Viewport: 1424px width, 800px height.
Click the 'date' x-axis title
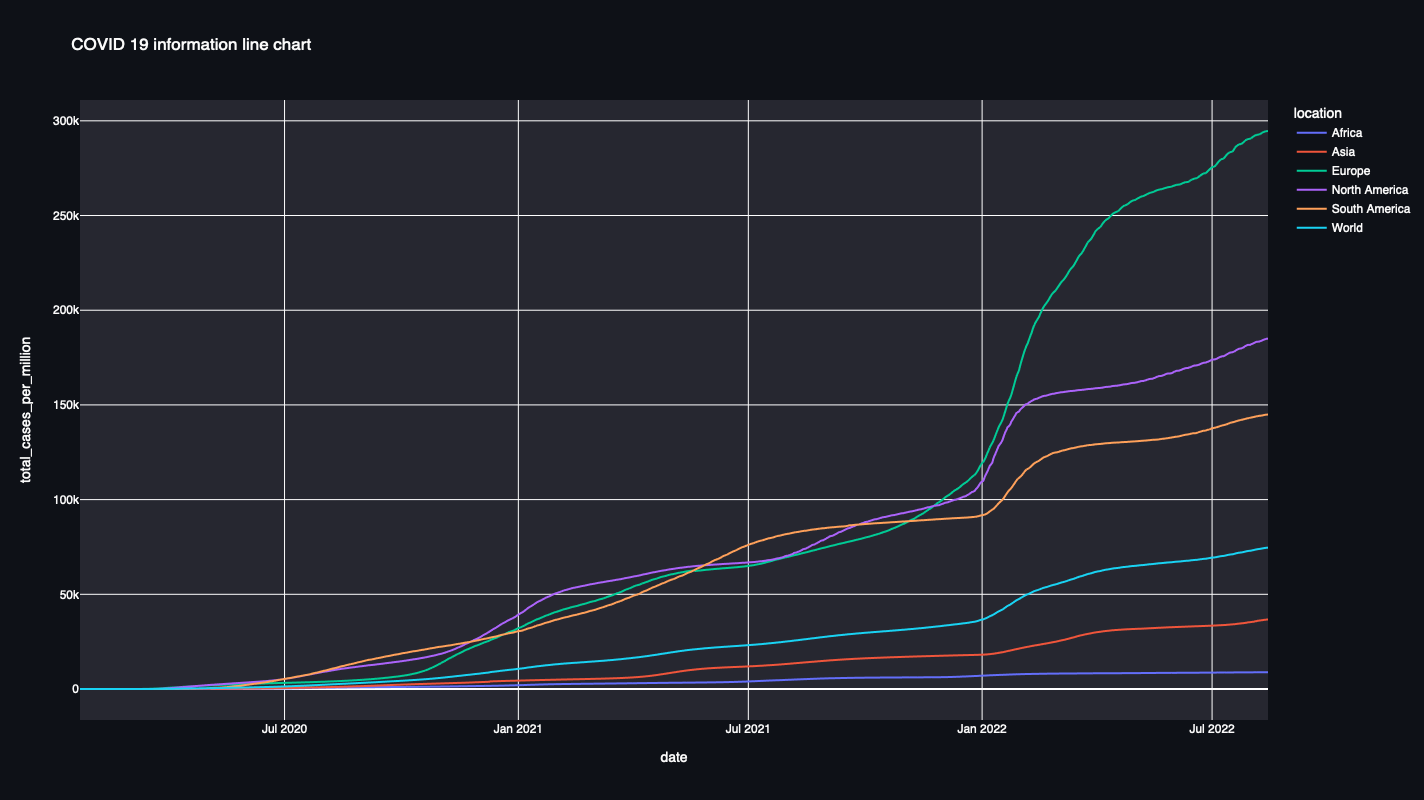[674, 758]
